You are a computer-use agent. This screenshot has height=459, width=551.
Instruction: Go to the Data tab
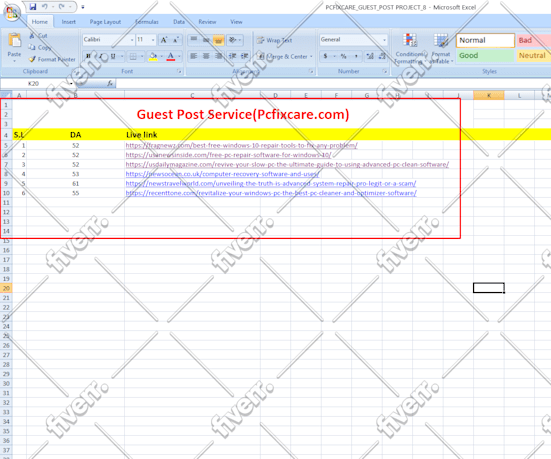tap(179, 22)
